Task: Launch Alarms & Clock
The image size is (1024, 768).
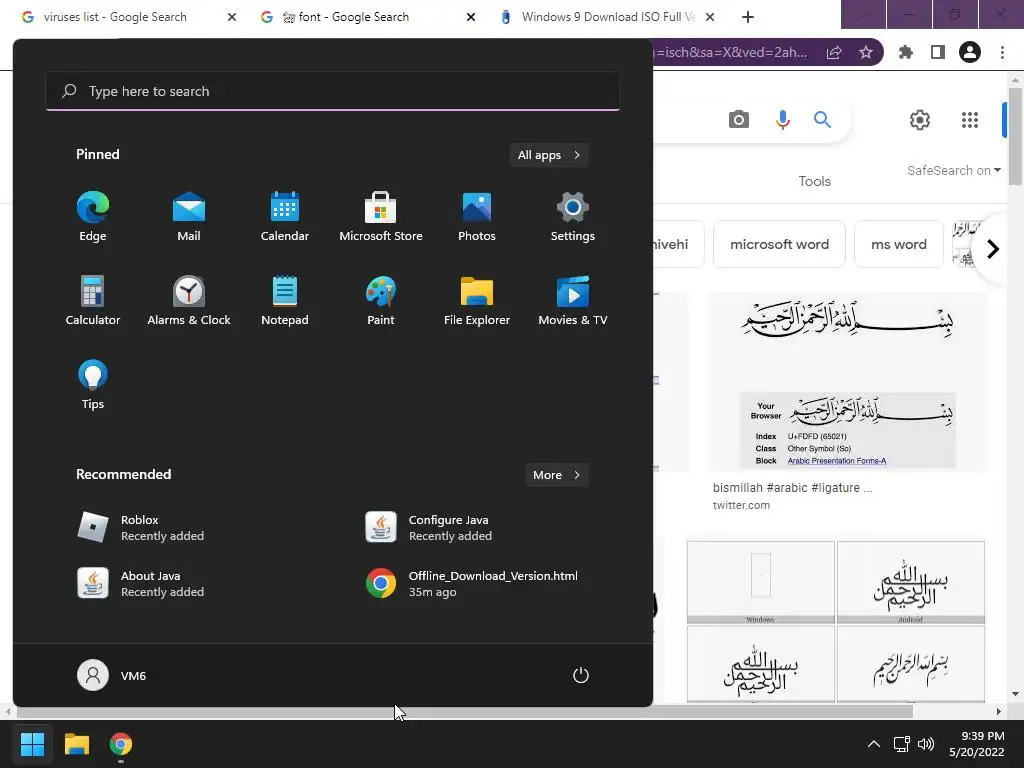Action: pos(189,300)
